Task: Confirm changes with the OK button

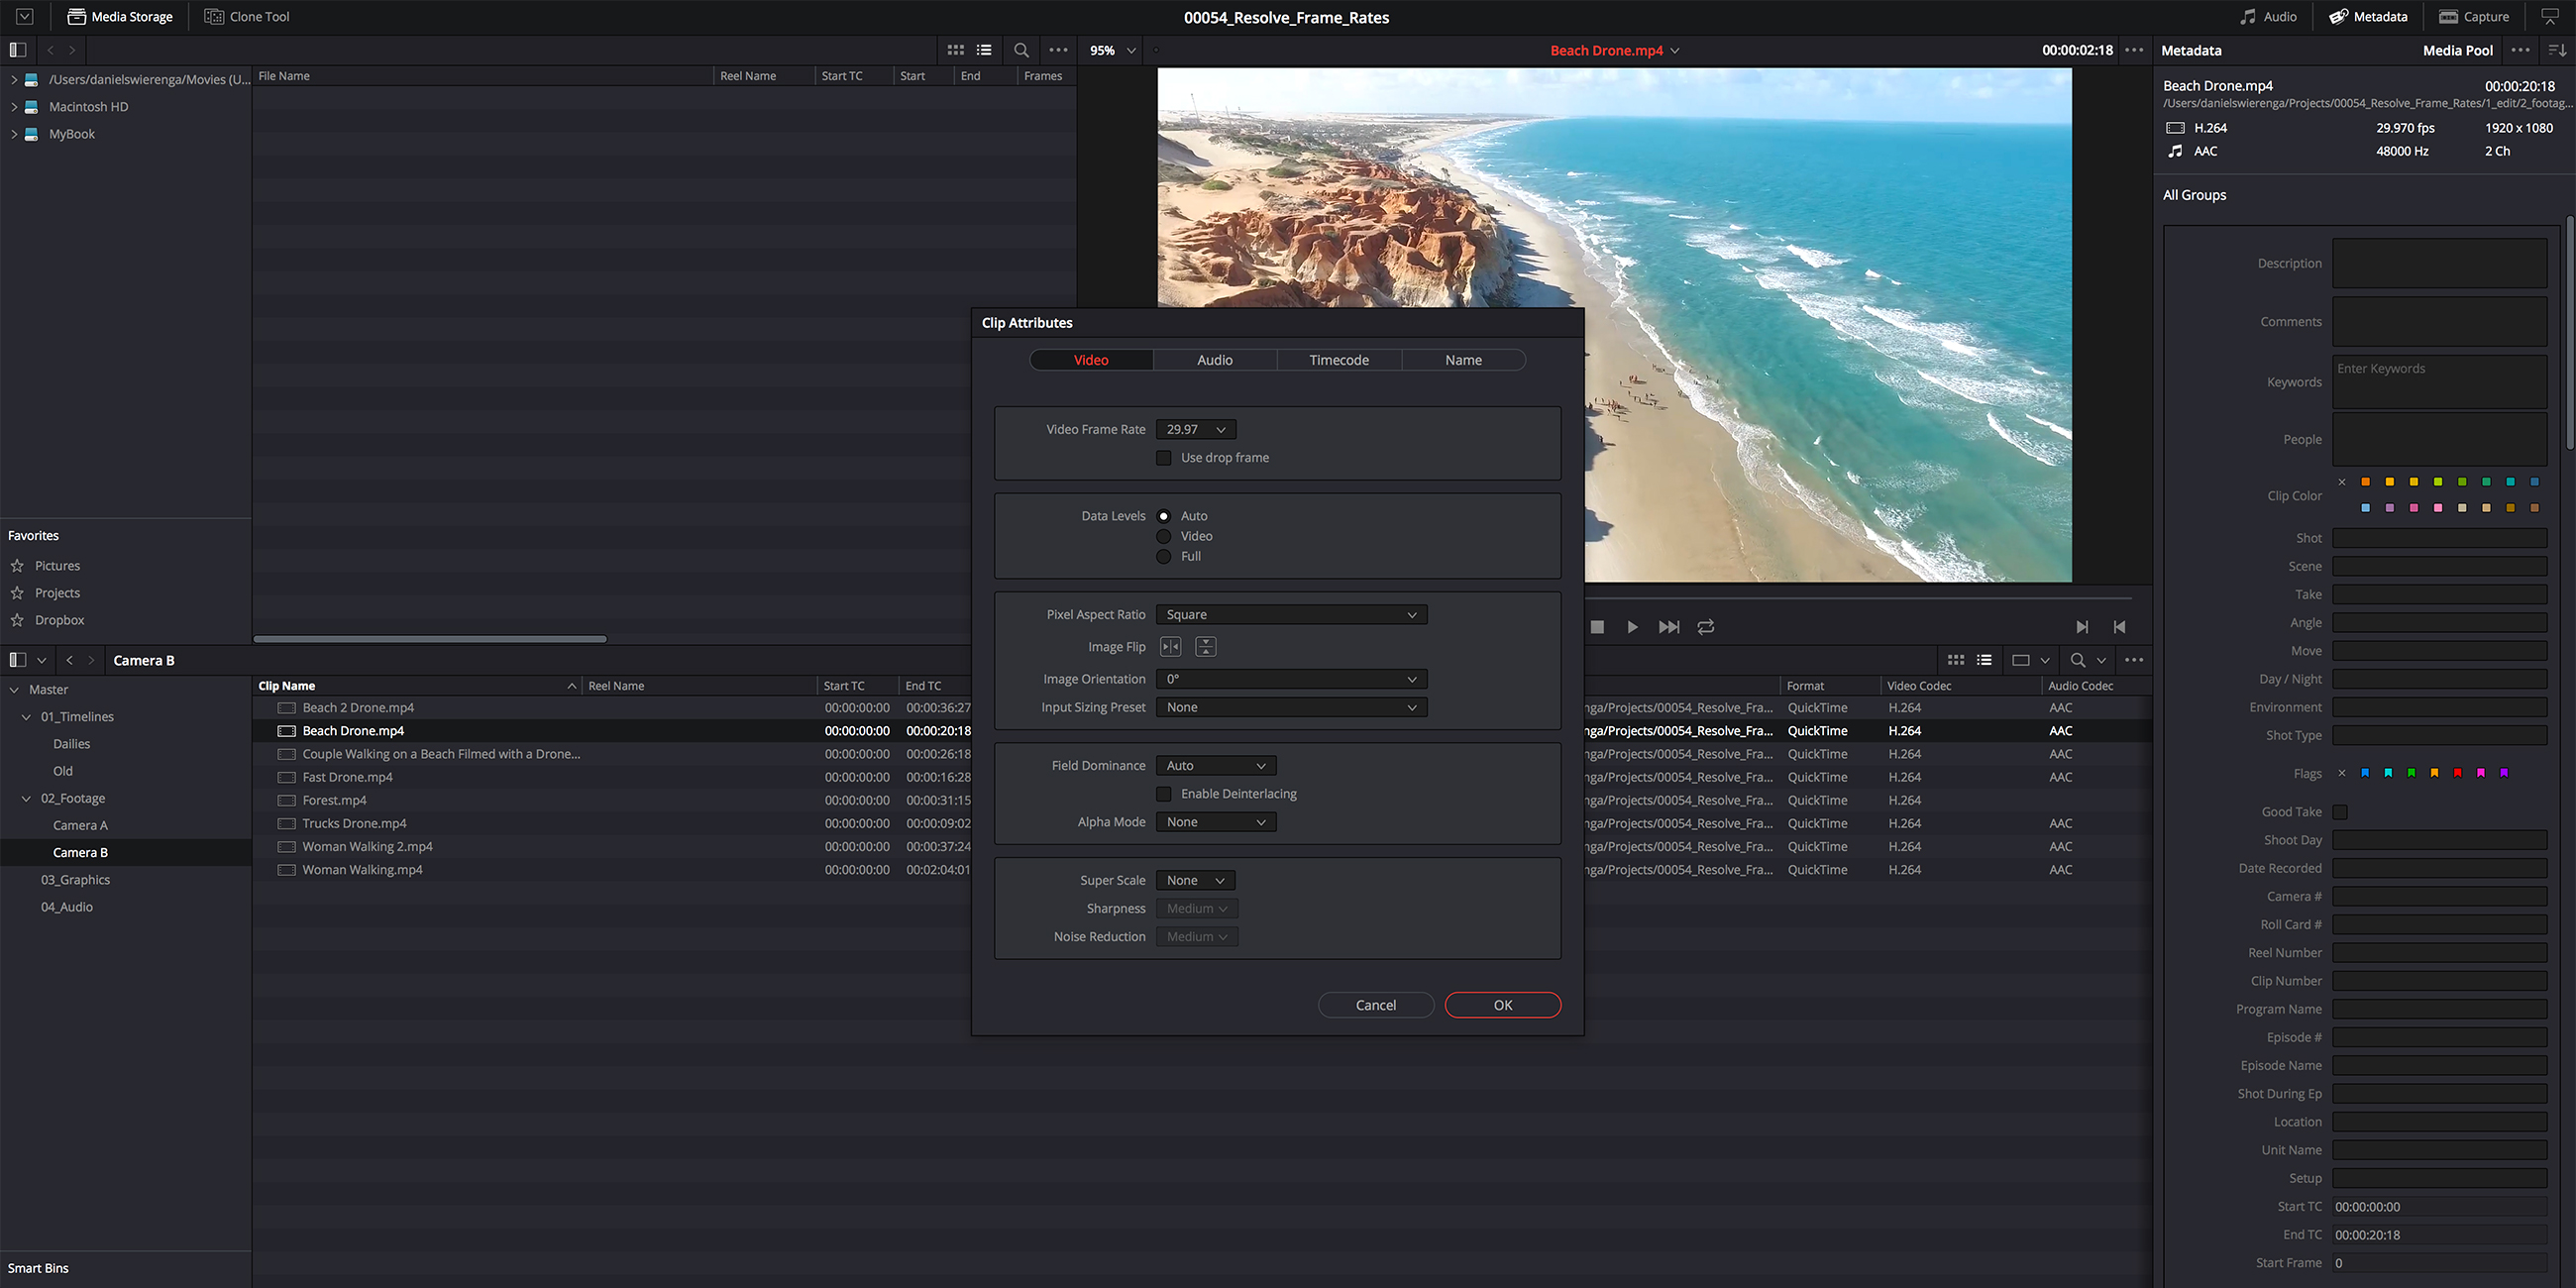Action: point(1502,1004)
